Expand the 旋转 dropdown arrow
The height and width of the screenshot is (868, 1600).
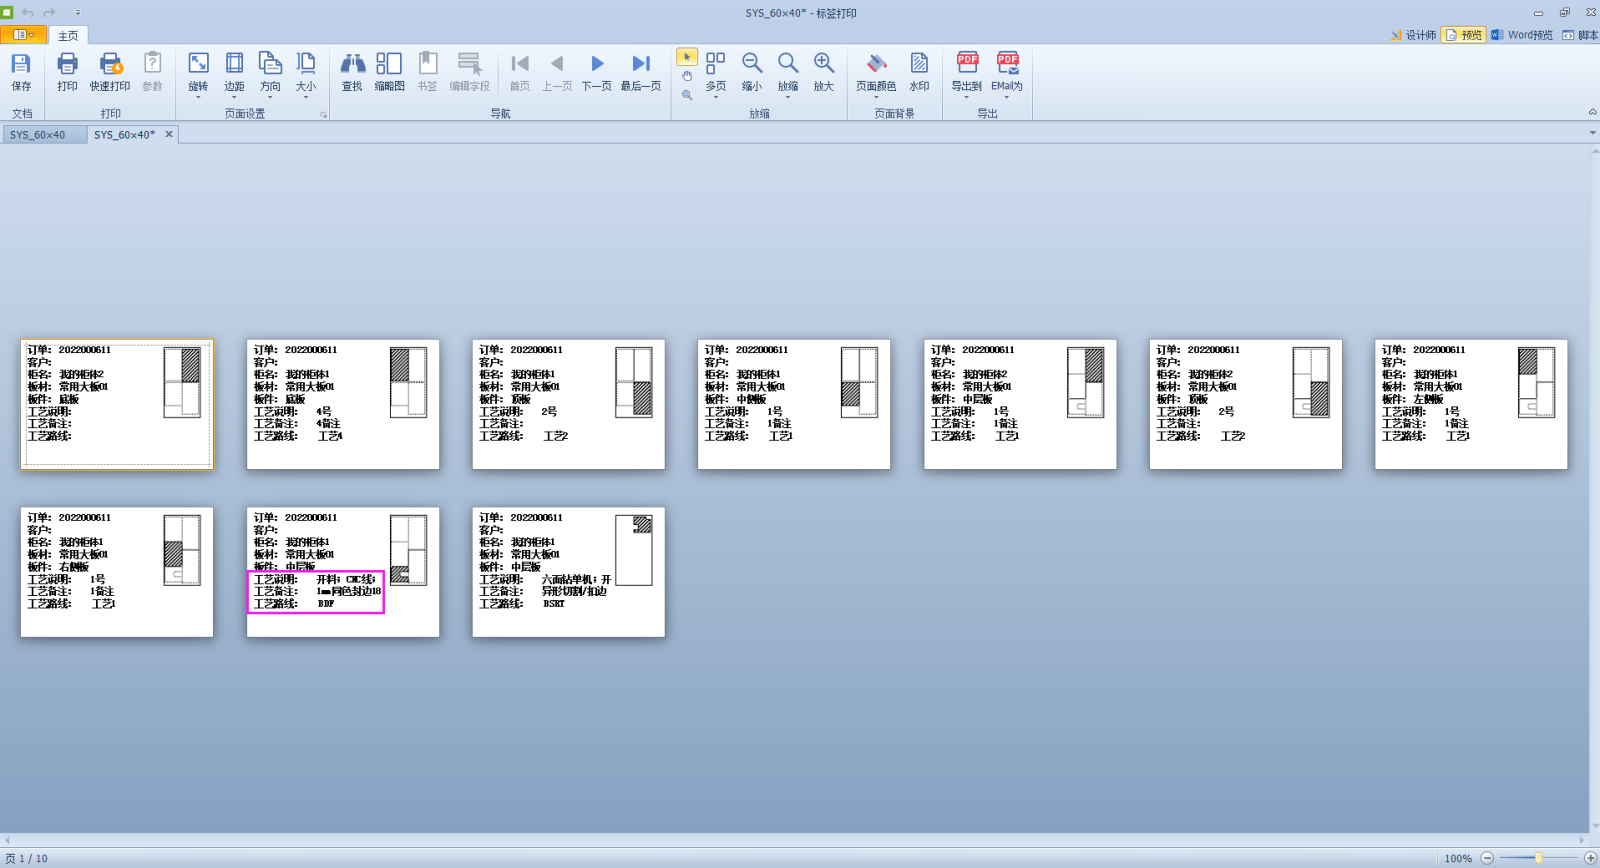tap(198, 97)
